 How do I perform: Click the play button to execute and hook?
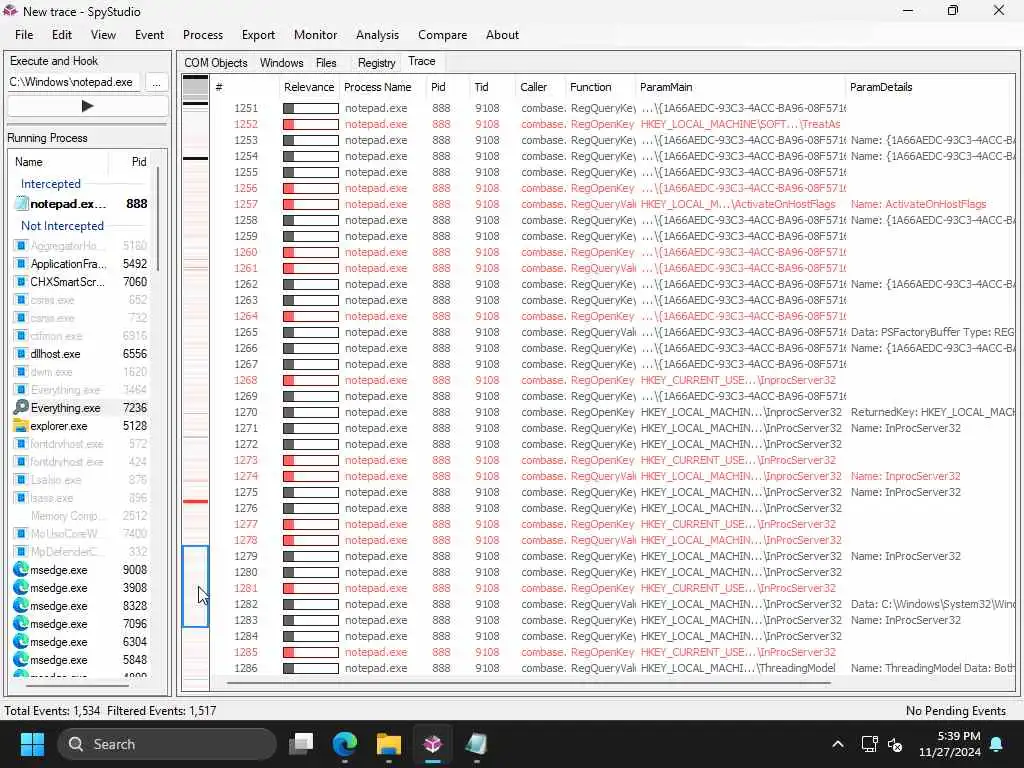[x=88, y=106]
